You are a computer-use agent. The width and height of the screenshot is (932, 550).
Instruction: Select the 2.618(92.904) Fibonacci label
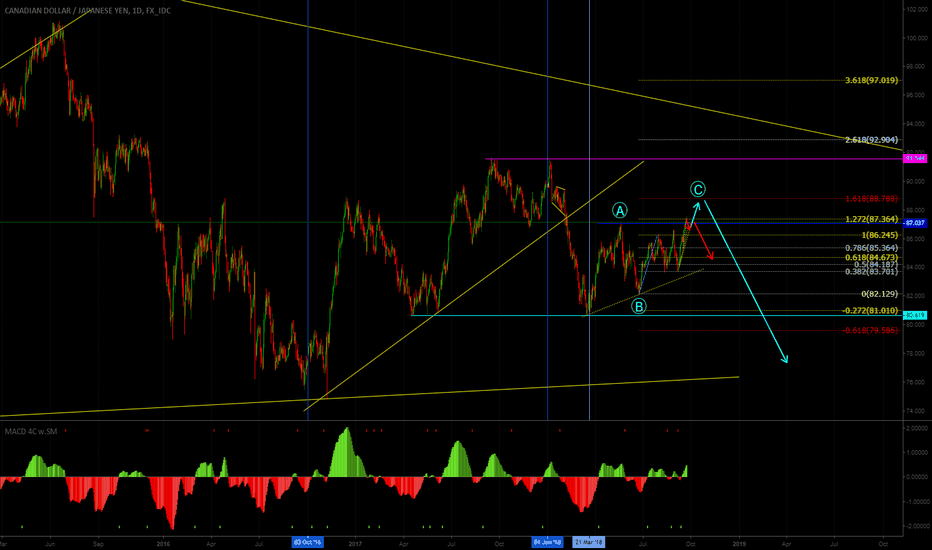tap(871, 140)
